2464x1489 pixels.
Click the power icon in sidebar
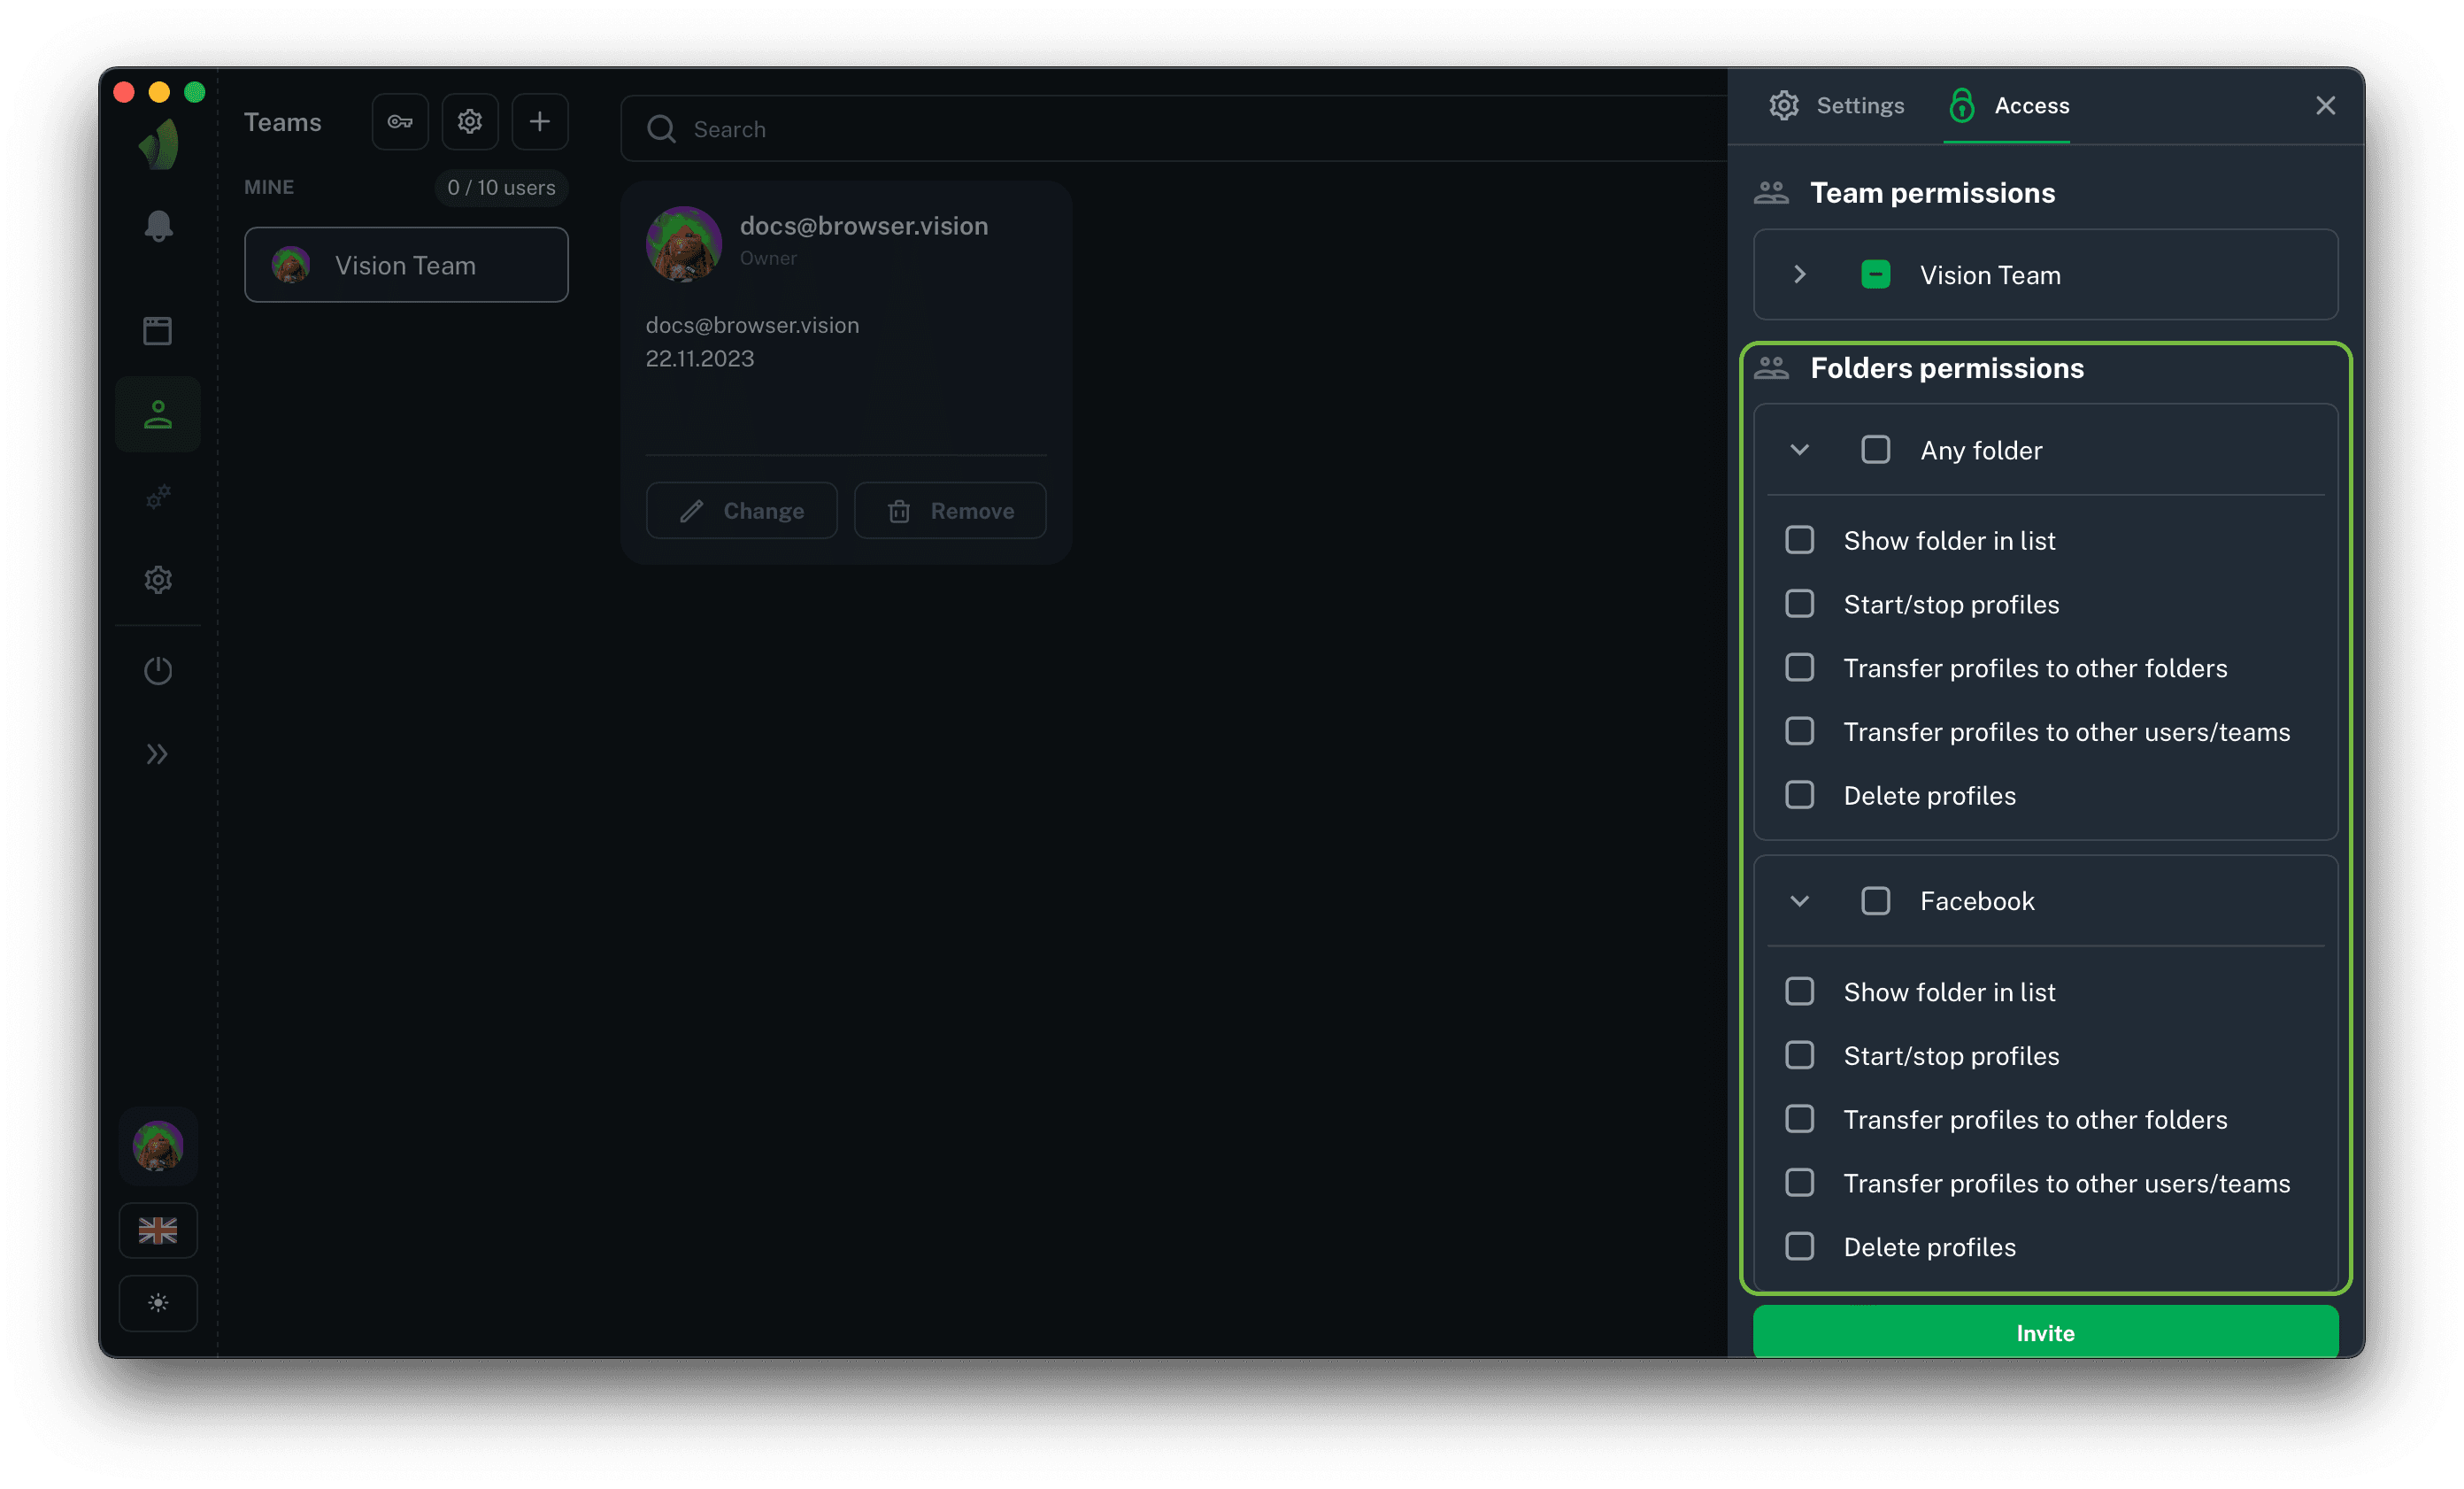coord(158,670)
